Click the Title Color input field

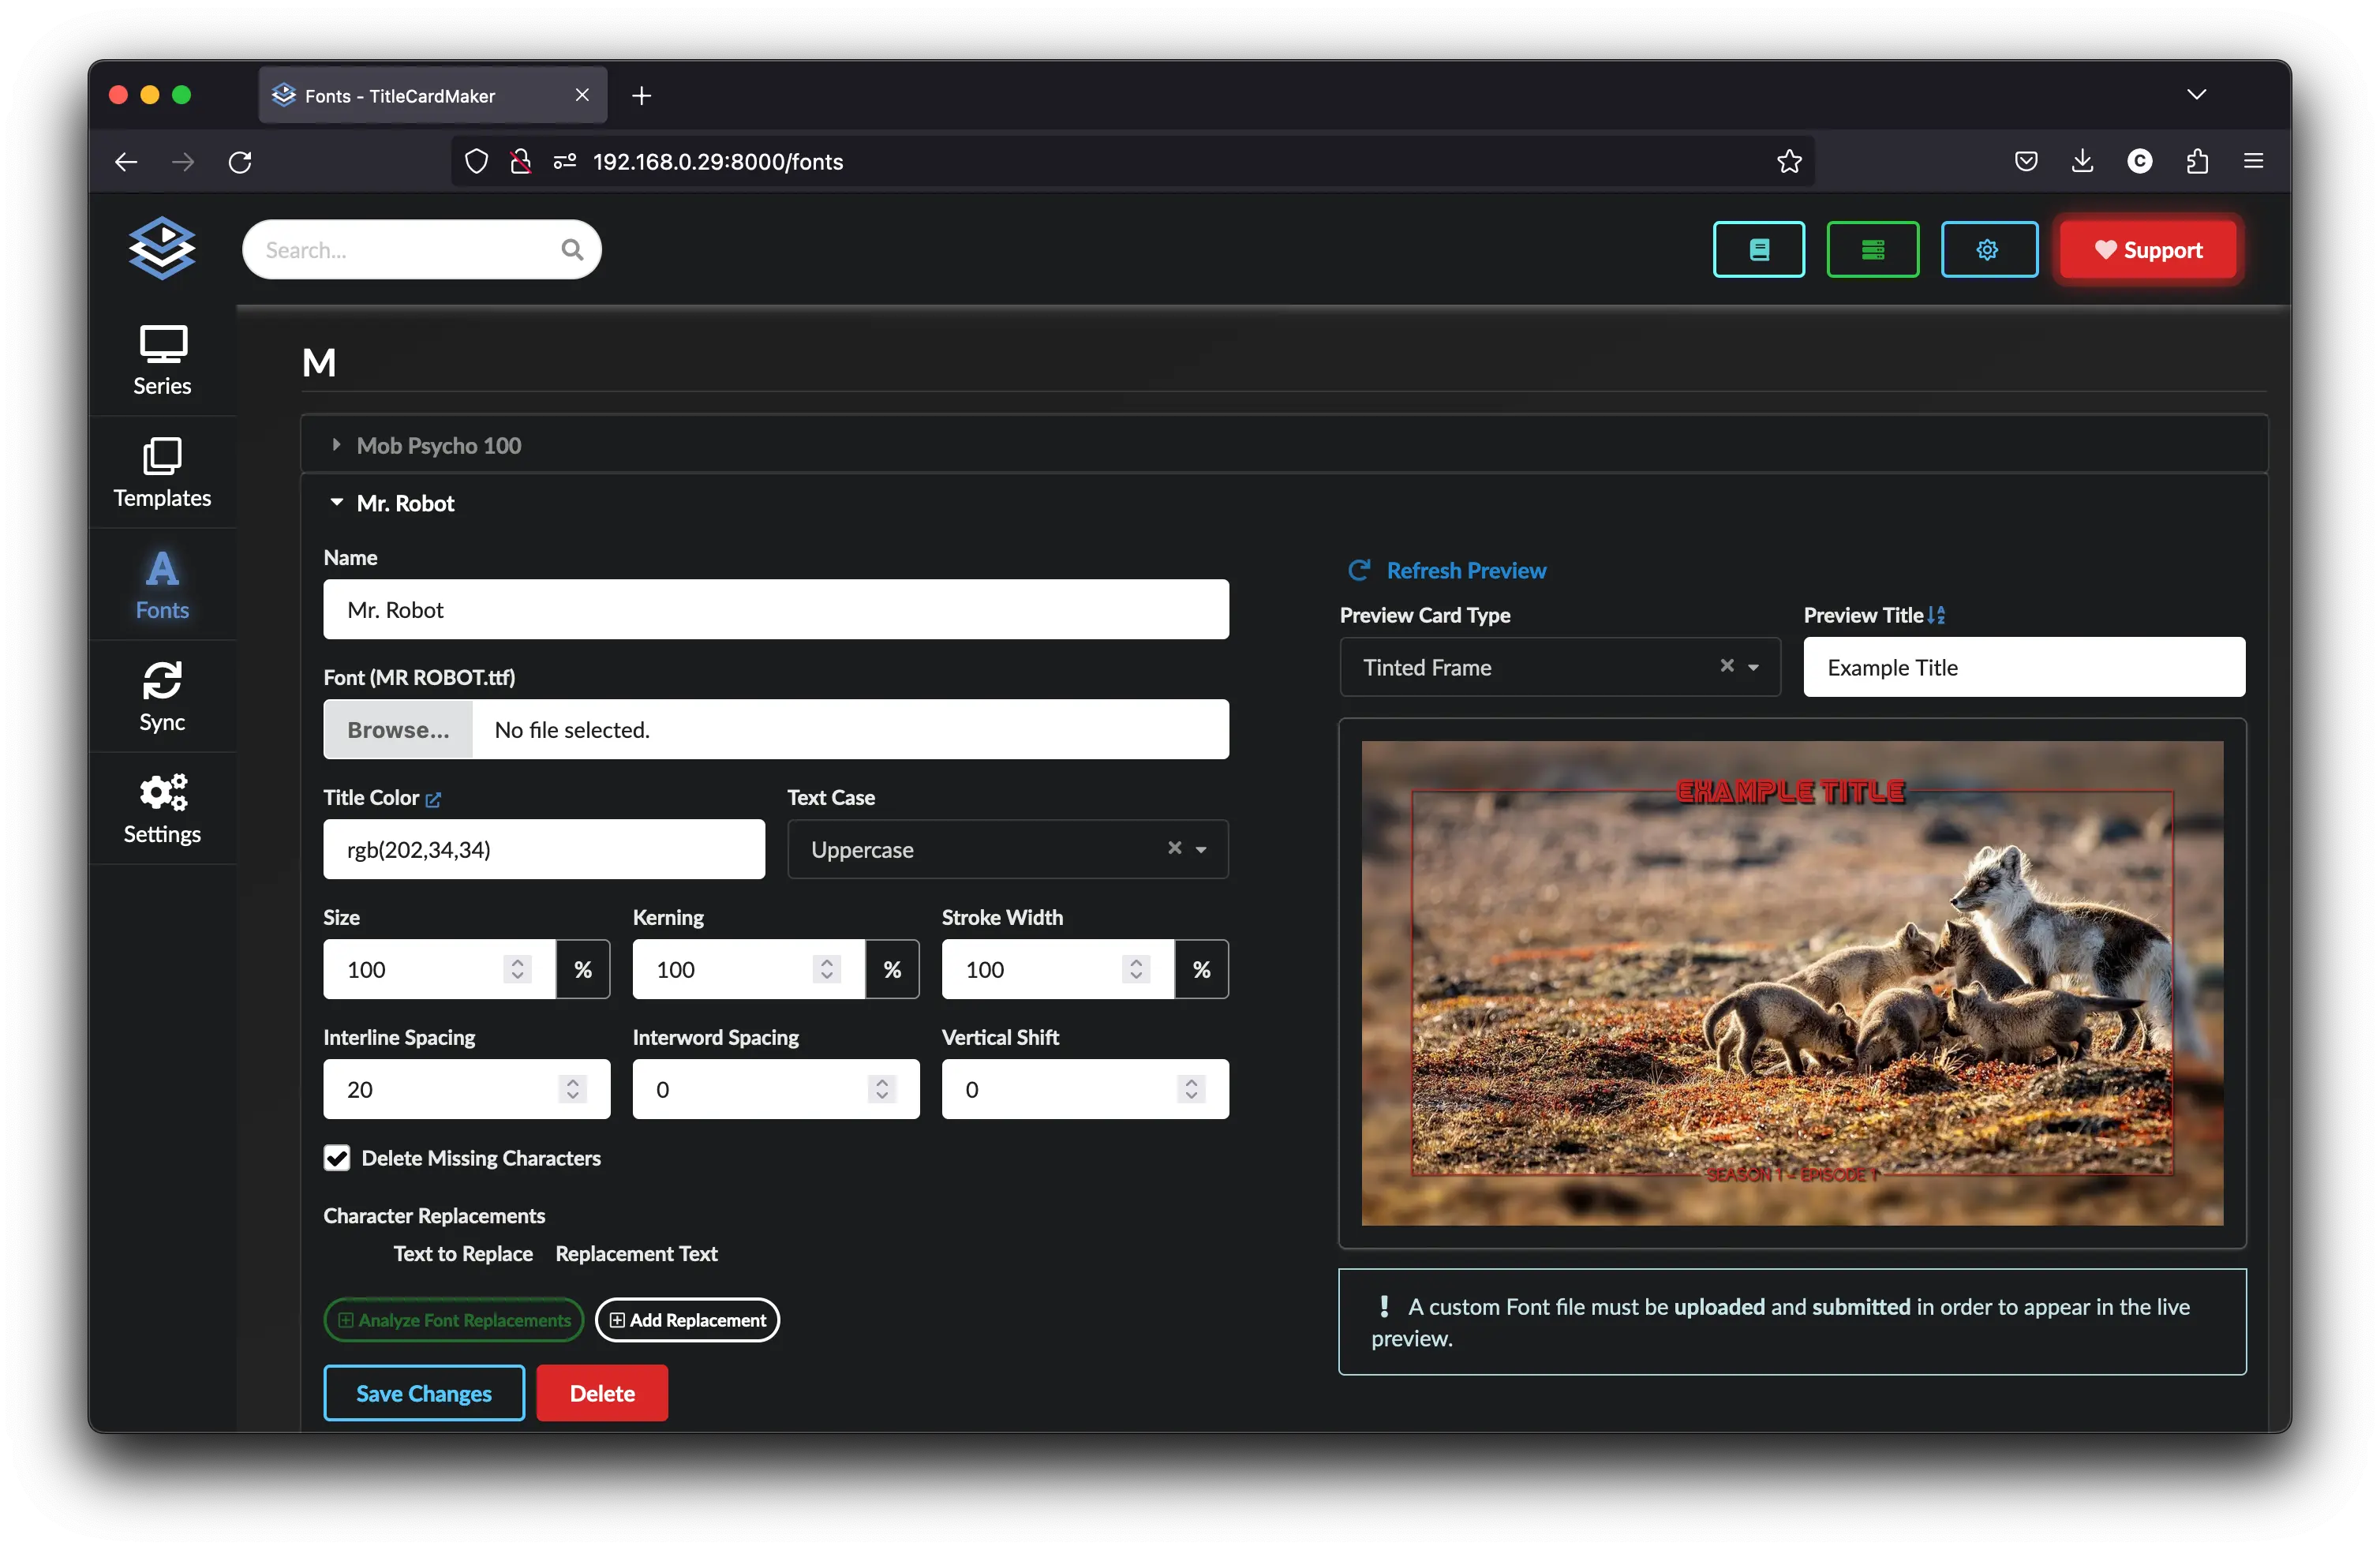(543, 849)
